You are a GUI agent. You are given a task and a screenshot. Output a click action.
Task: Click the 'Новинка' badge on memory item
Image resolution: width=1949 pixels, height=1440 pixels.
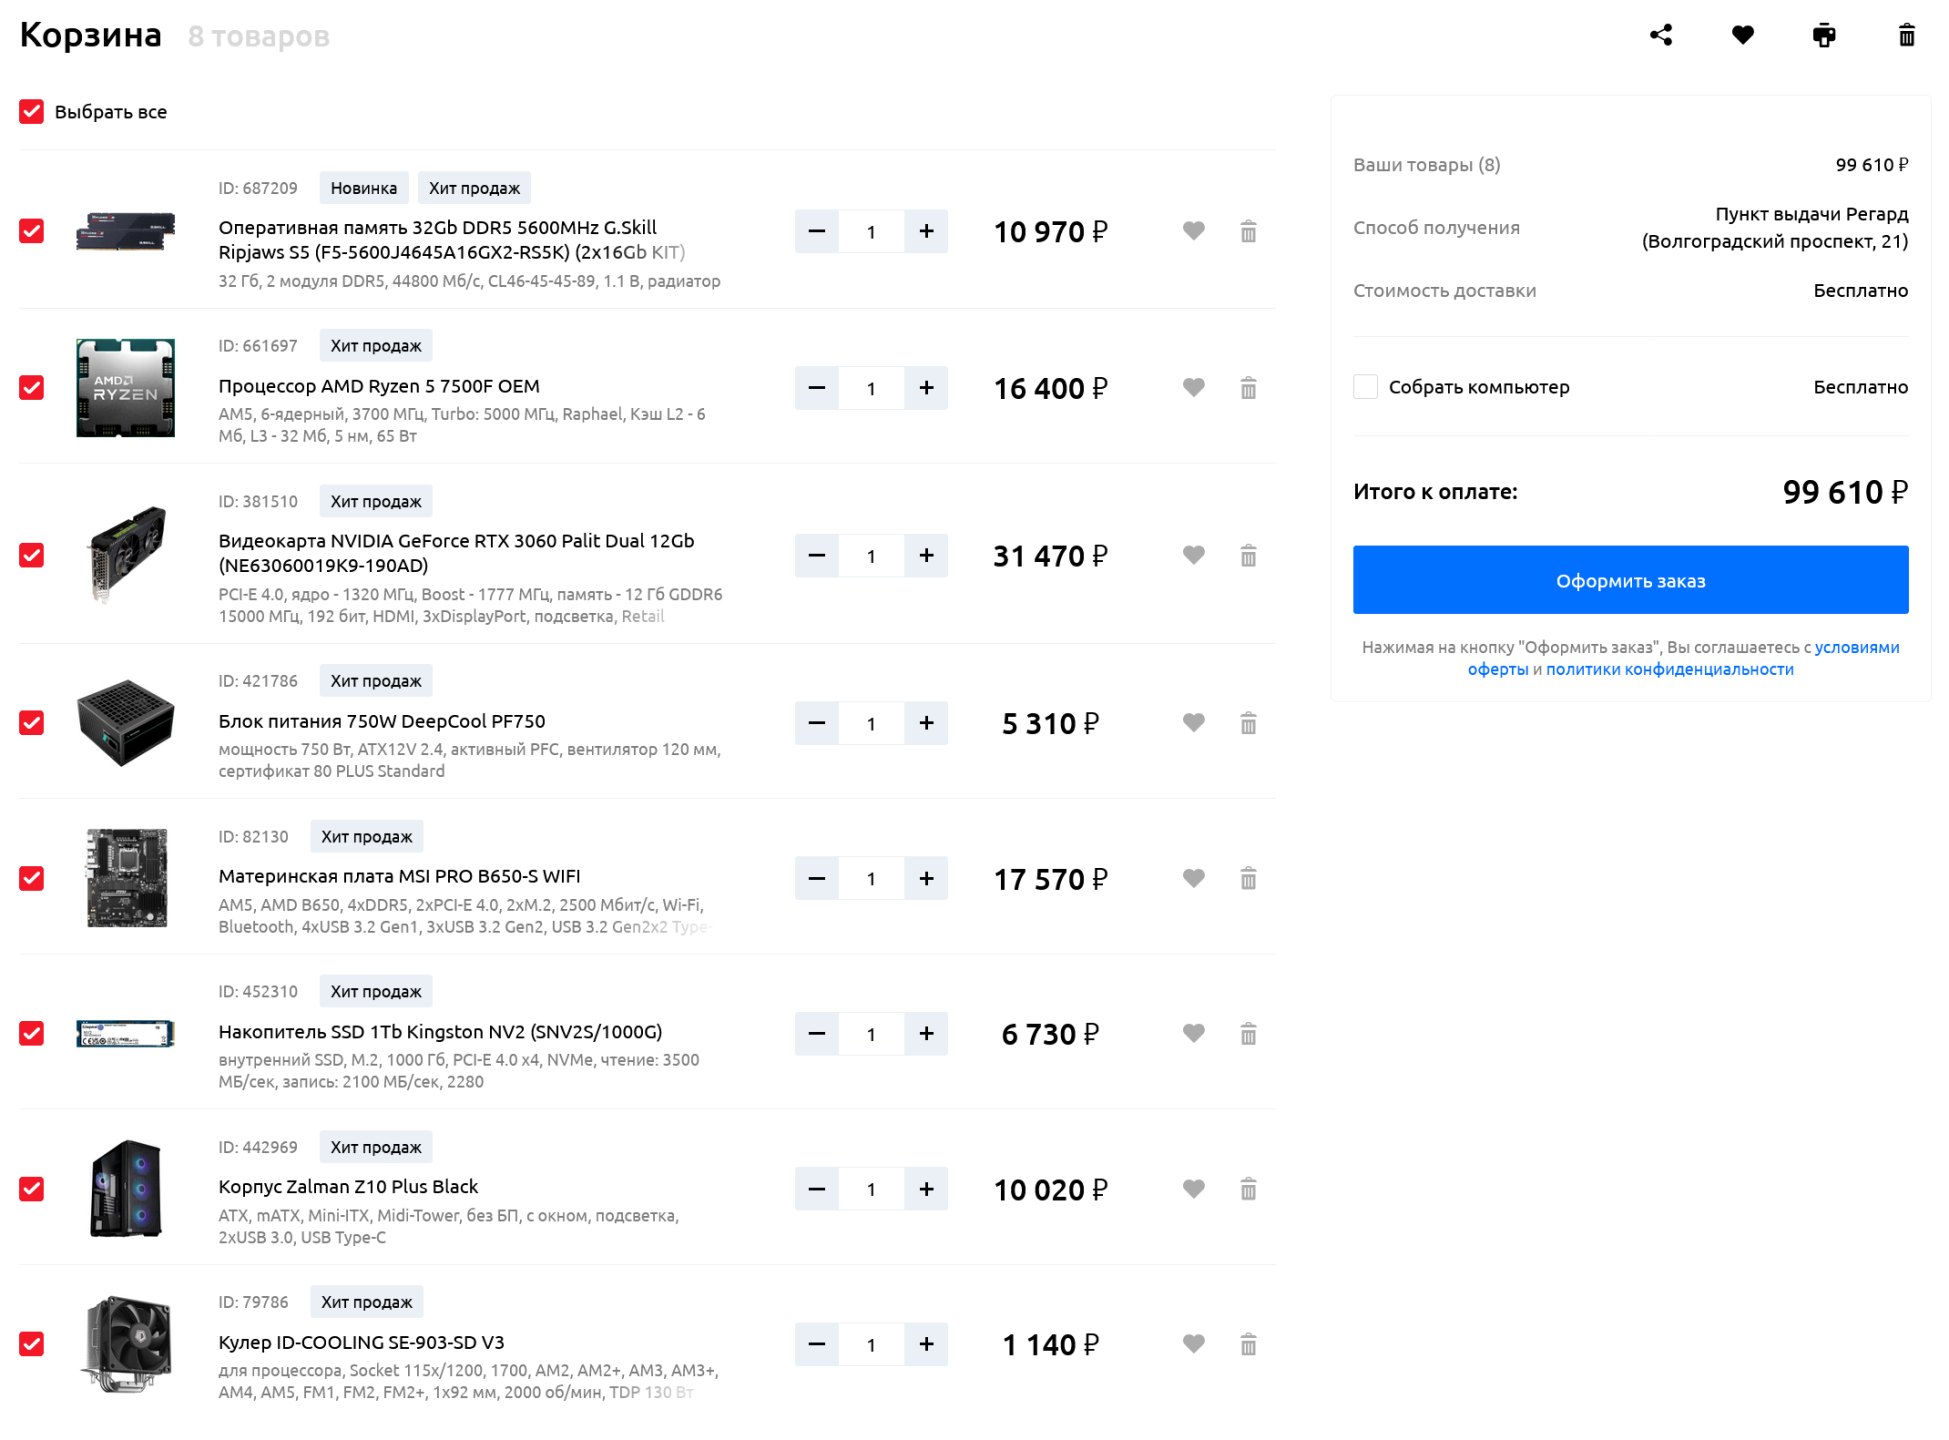pos(363,188)
